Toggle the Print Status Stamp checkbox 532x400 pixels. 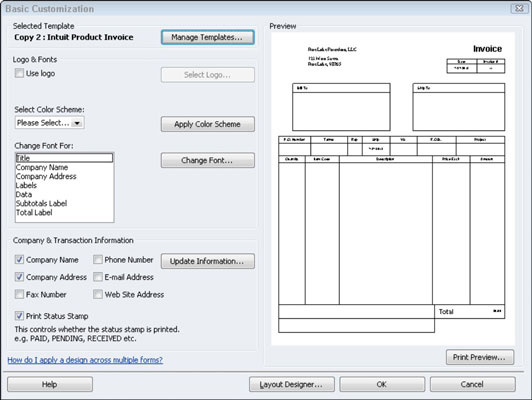(19, 316)
